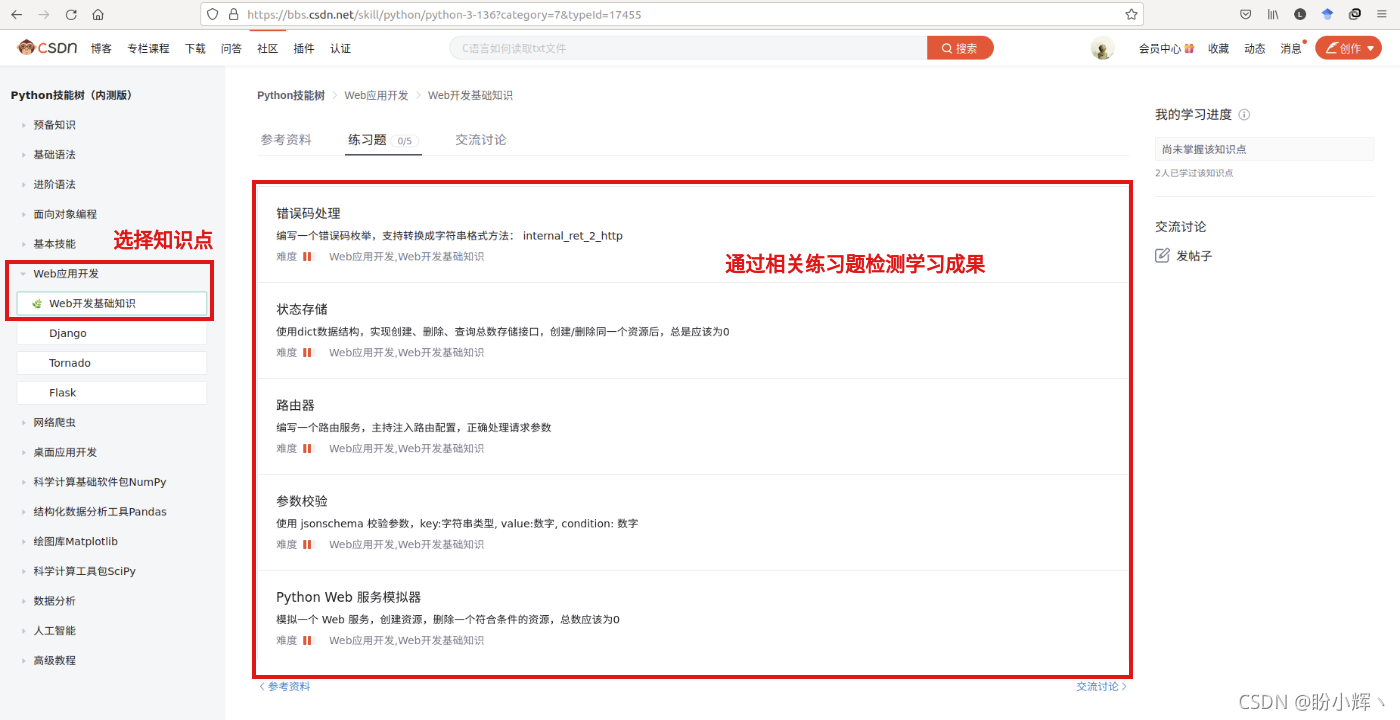Viewport: 1400px width, 720px height.
Task: Click the 搜索 button
Action: pos(960,48)
